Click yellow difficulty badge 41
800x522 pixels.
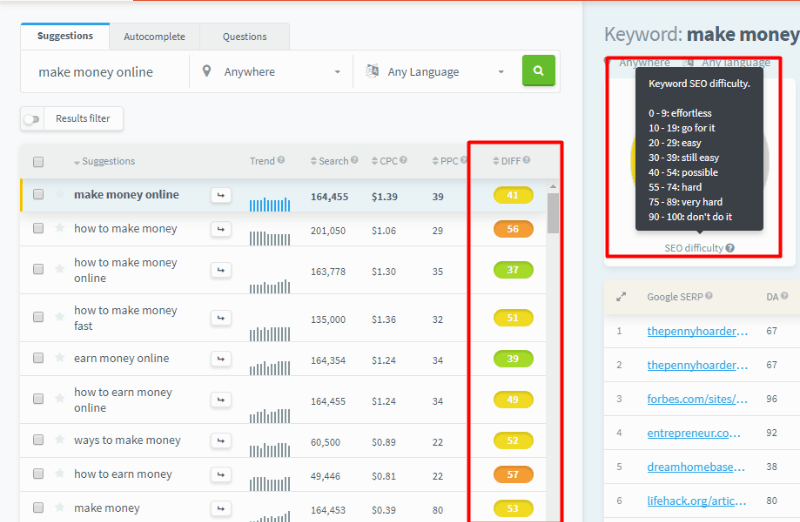click(x=513, y=195)
